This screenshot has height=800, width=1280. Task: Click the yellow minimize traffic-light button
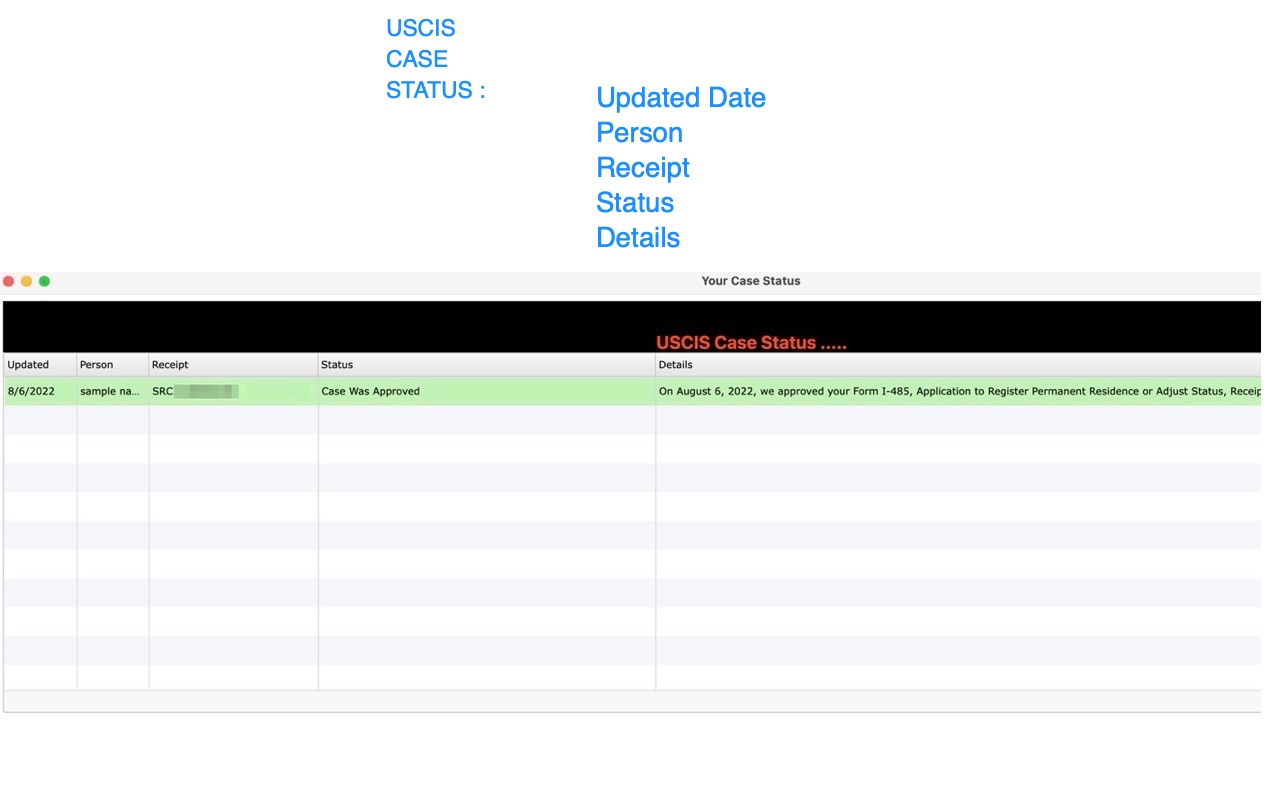[x=26, y=281]
